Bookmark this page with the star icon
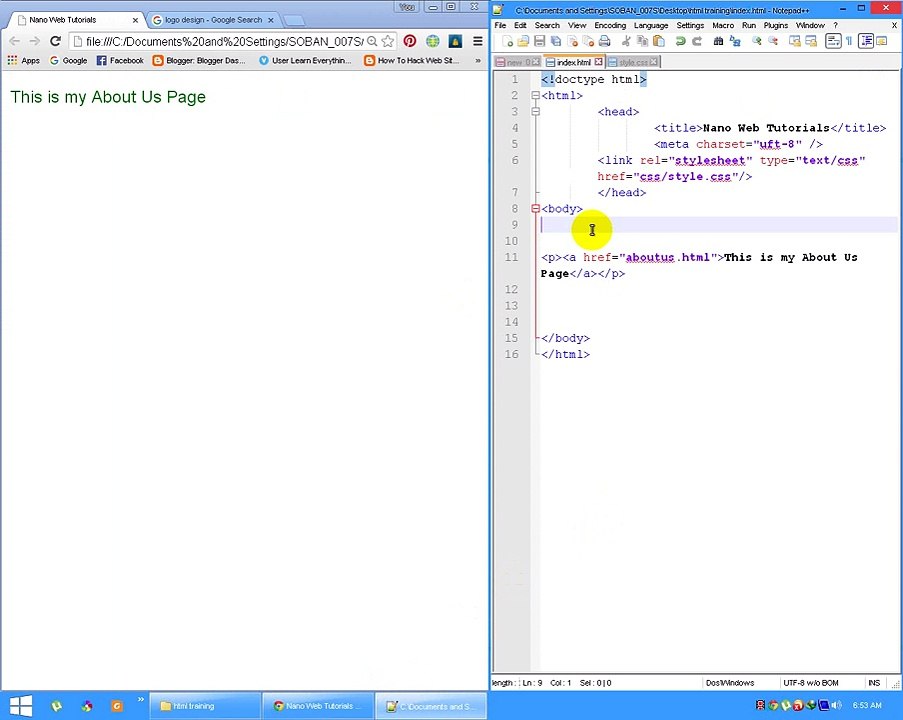Viewport: 903px width, 720px height. click(388, 41)
